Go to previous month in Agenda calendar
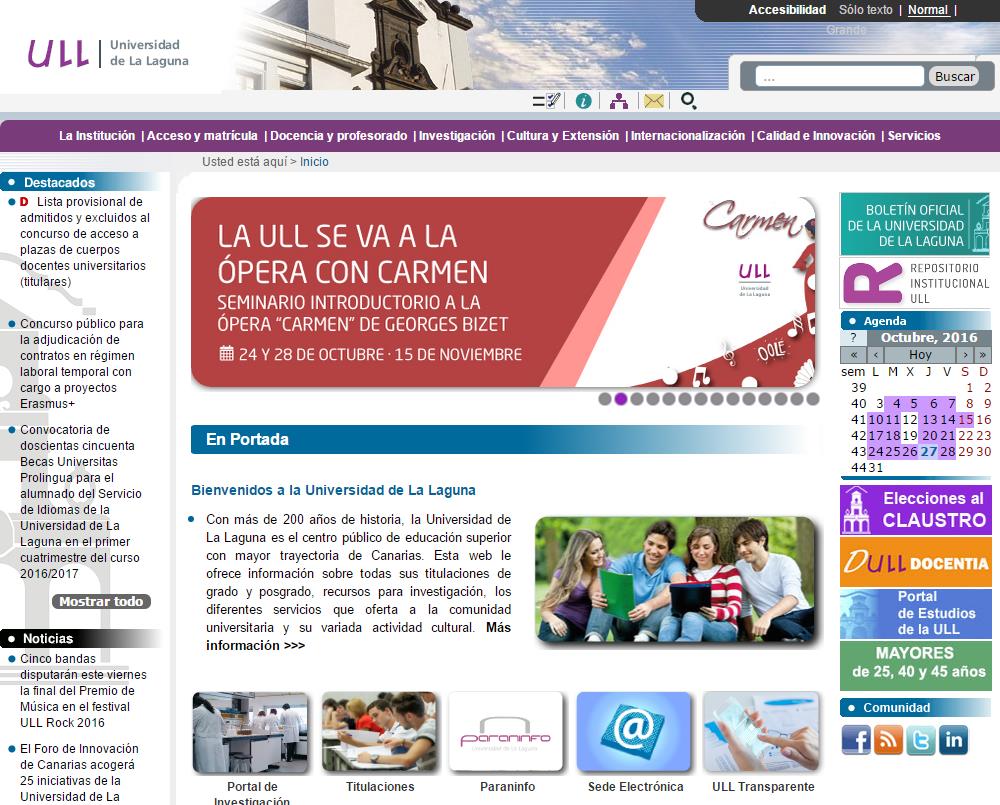This screenshot has height=805, width=1000. [x=876, y=355]
